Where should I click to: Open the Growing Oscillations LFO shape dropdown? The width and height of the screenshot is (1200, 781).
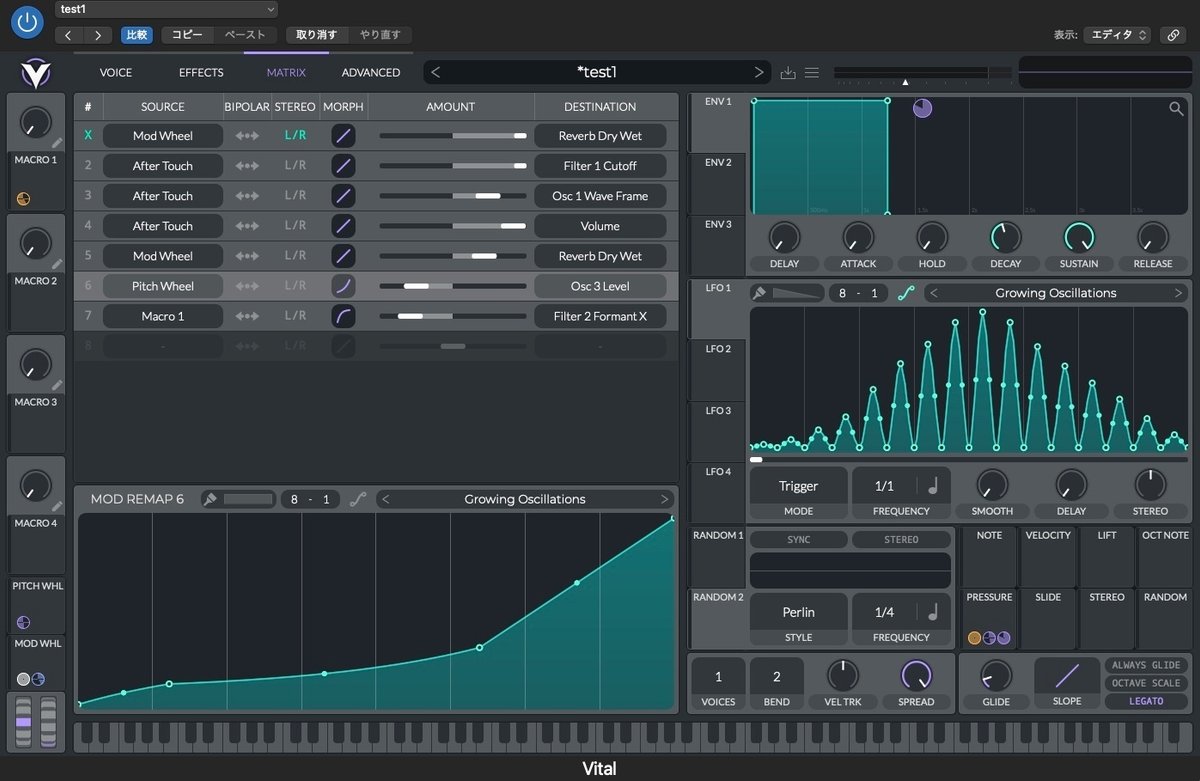[1055, 292]
